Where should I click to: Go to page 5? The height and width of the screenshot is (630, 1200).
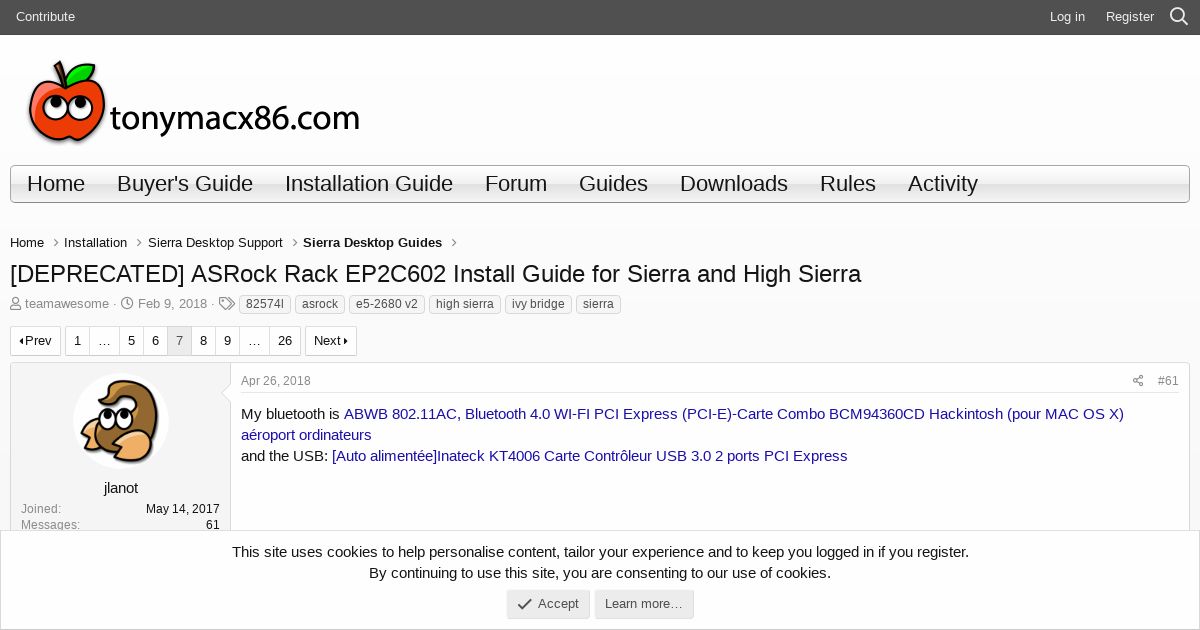[131, 341]
